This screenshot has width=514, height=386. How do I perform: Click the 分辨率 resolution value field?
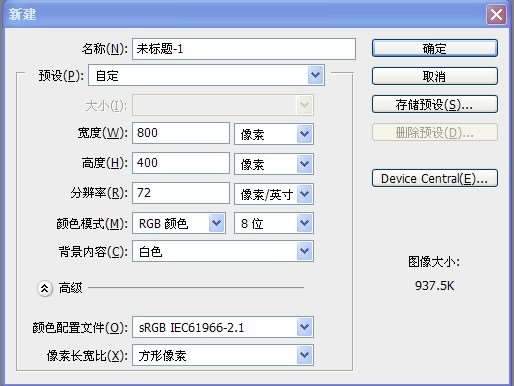tap(181, 193)
